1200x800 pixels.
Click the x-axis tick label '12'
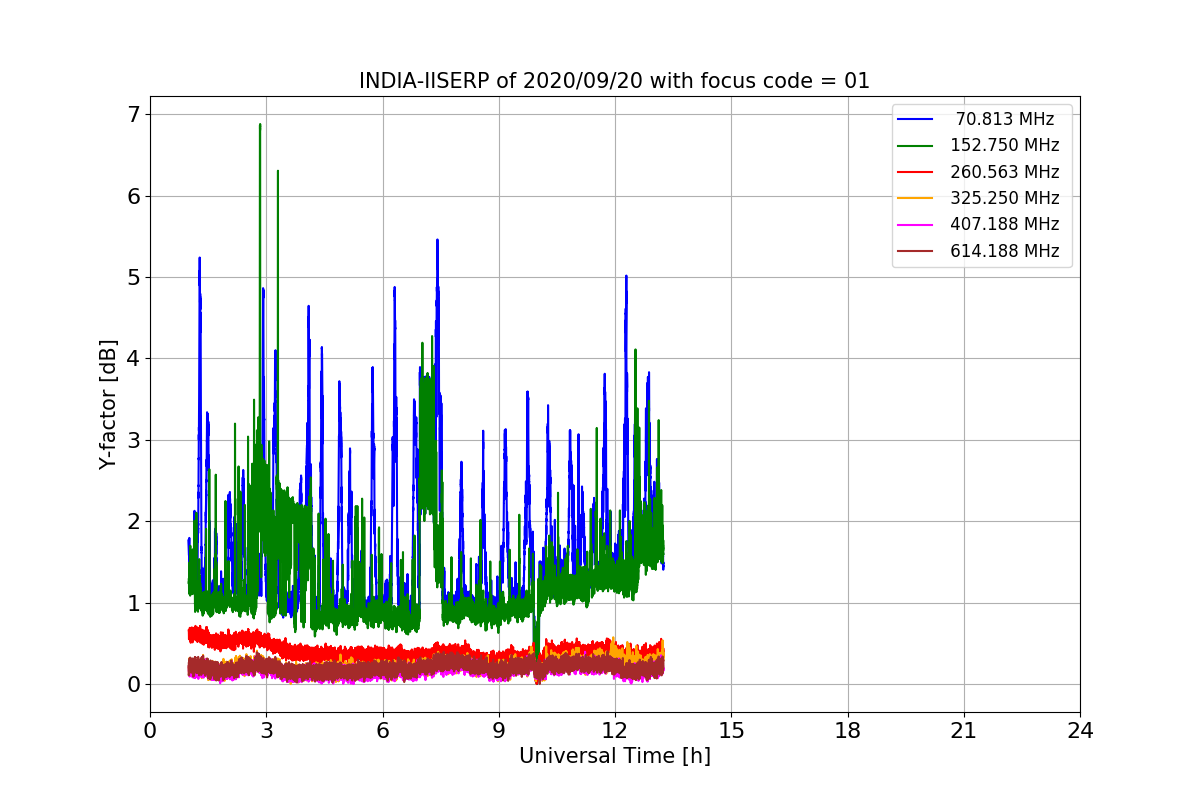tap(615, 731)
